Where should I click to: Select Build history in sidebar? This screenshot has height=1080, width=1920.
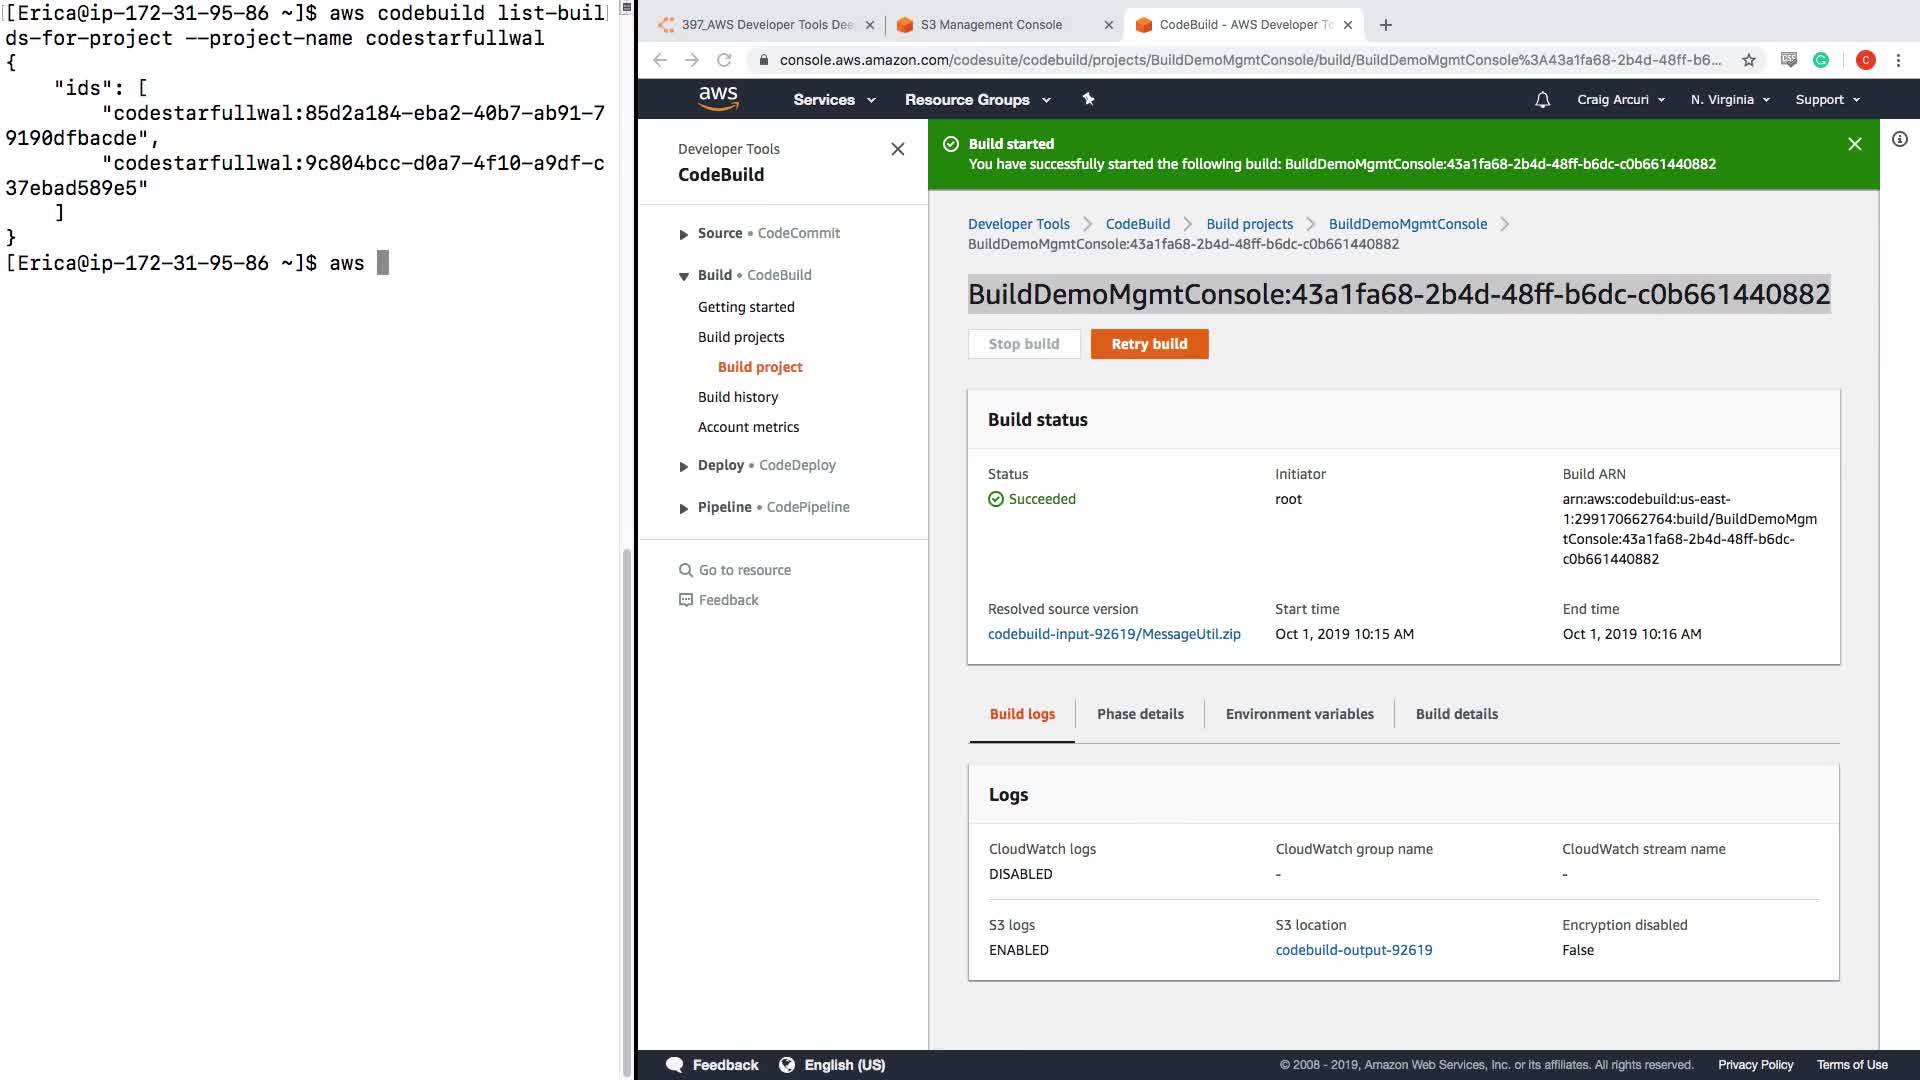click(738, 397)
